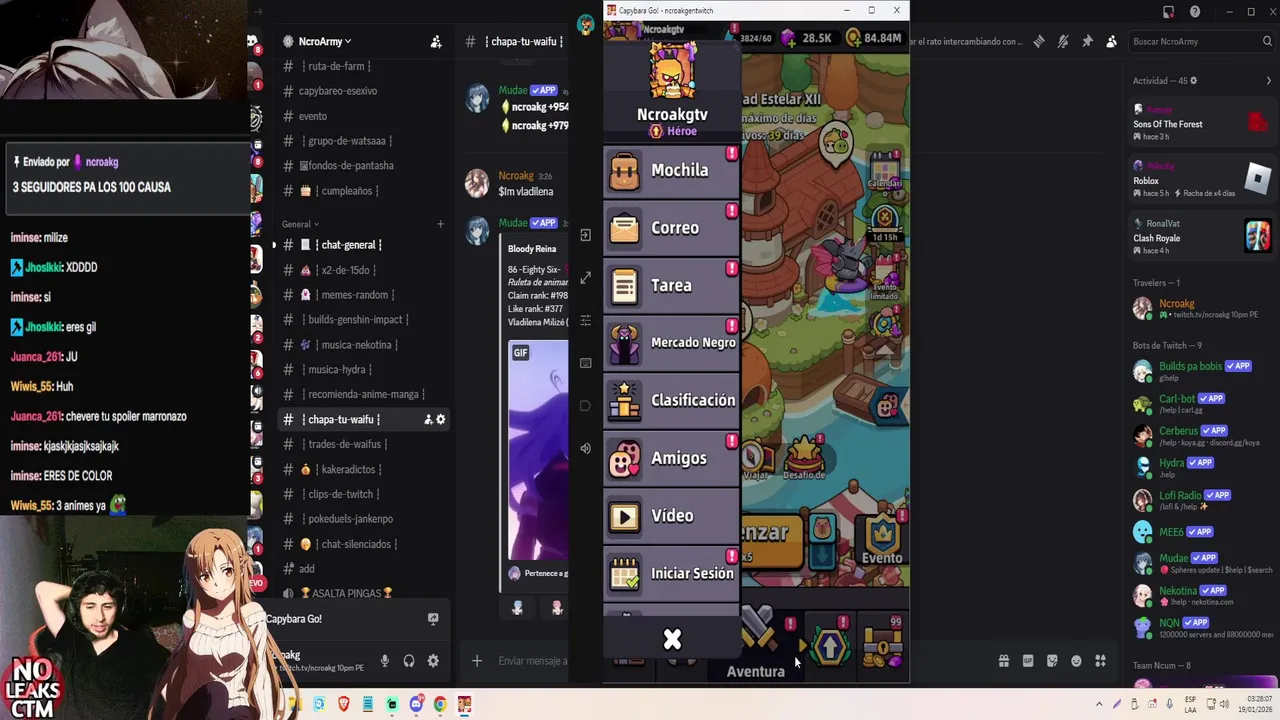Viewport: 1280px width, 720px height.
Task: Open Amigos friends entry
Action: [671, 459]
